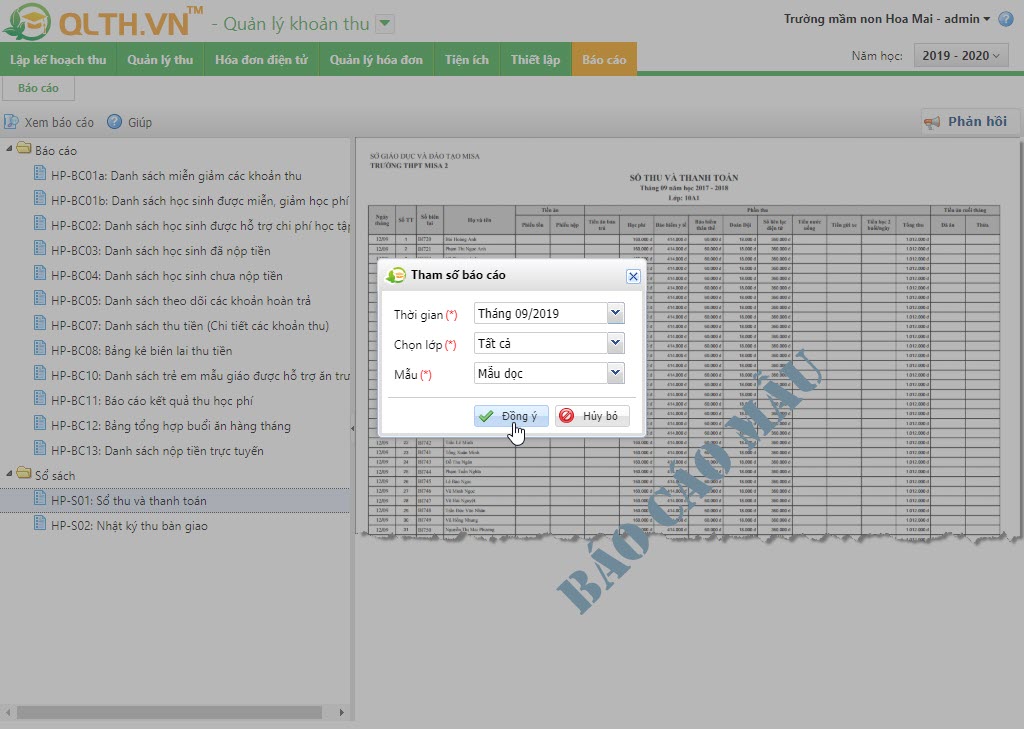This screenshot has height=729, width=1024.
Task: Collapse the Sổ sách tree node
Action: [x=9, y=474]
